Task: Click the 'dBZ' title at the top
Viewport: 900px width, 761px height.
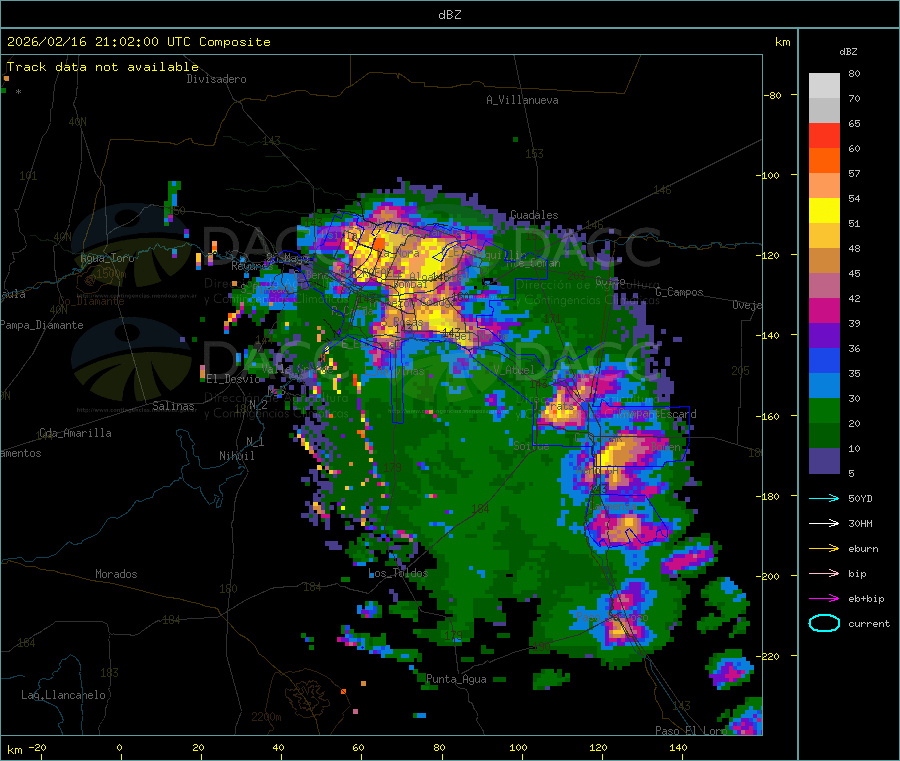Action: click(x=449, y=15)
